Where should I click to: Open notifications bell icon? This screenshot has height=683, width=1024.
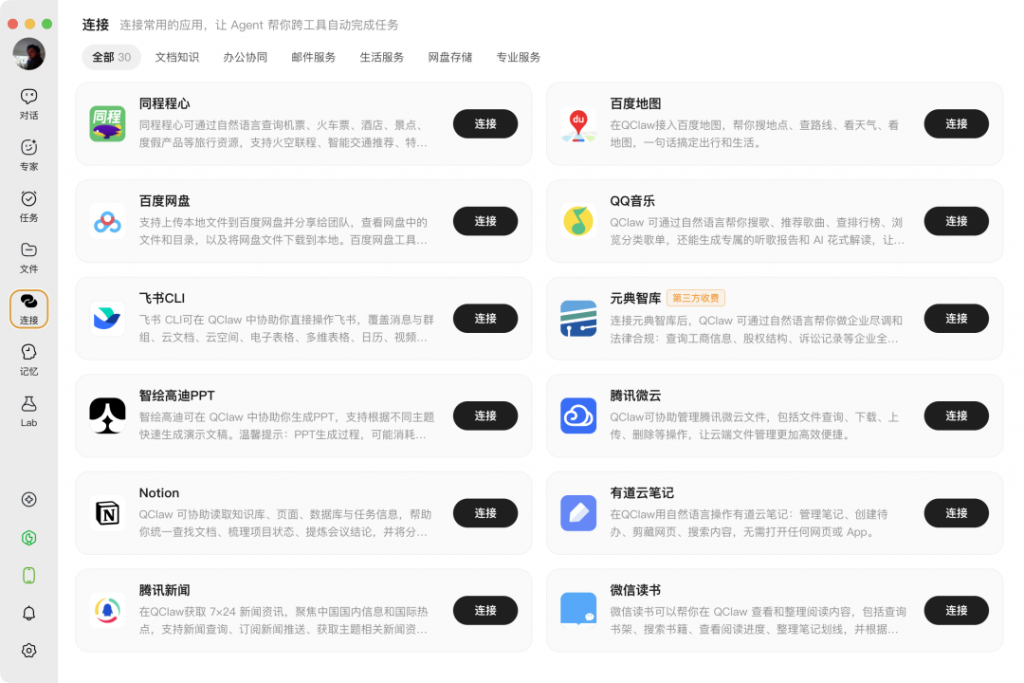point(29,613)
